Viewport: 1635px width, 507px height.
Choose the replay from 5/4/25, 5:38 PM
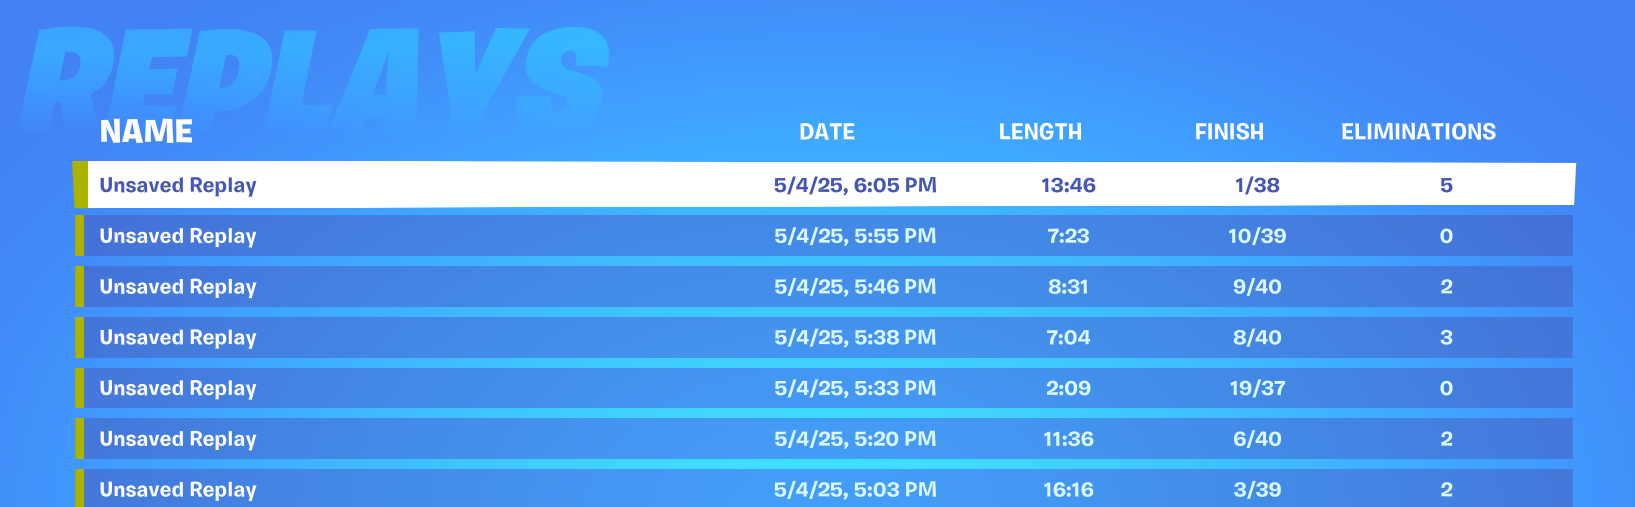(x=824, y=338)
